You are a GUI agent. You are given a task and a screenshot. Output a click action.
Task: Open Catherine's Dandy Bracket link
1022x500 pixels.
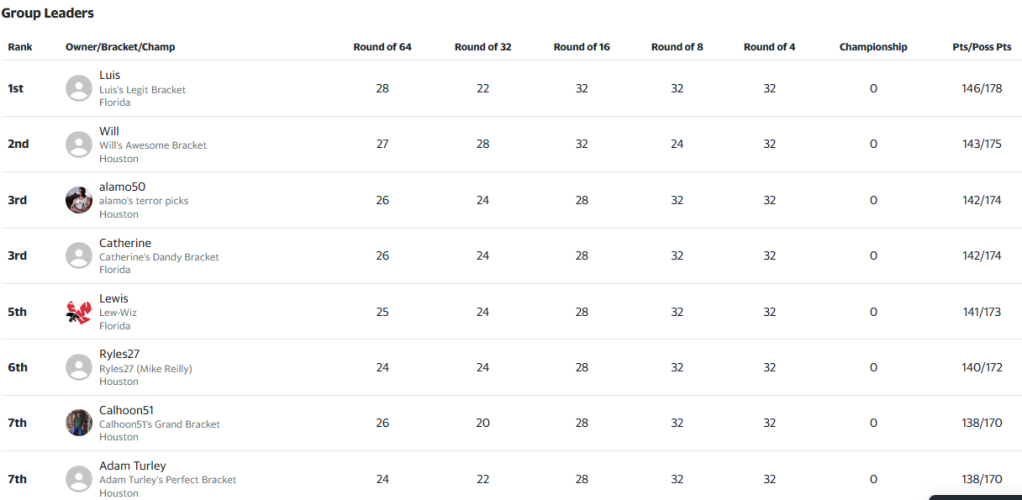159,257
